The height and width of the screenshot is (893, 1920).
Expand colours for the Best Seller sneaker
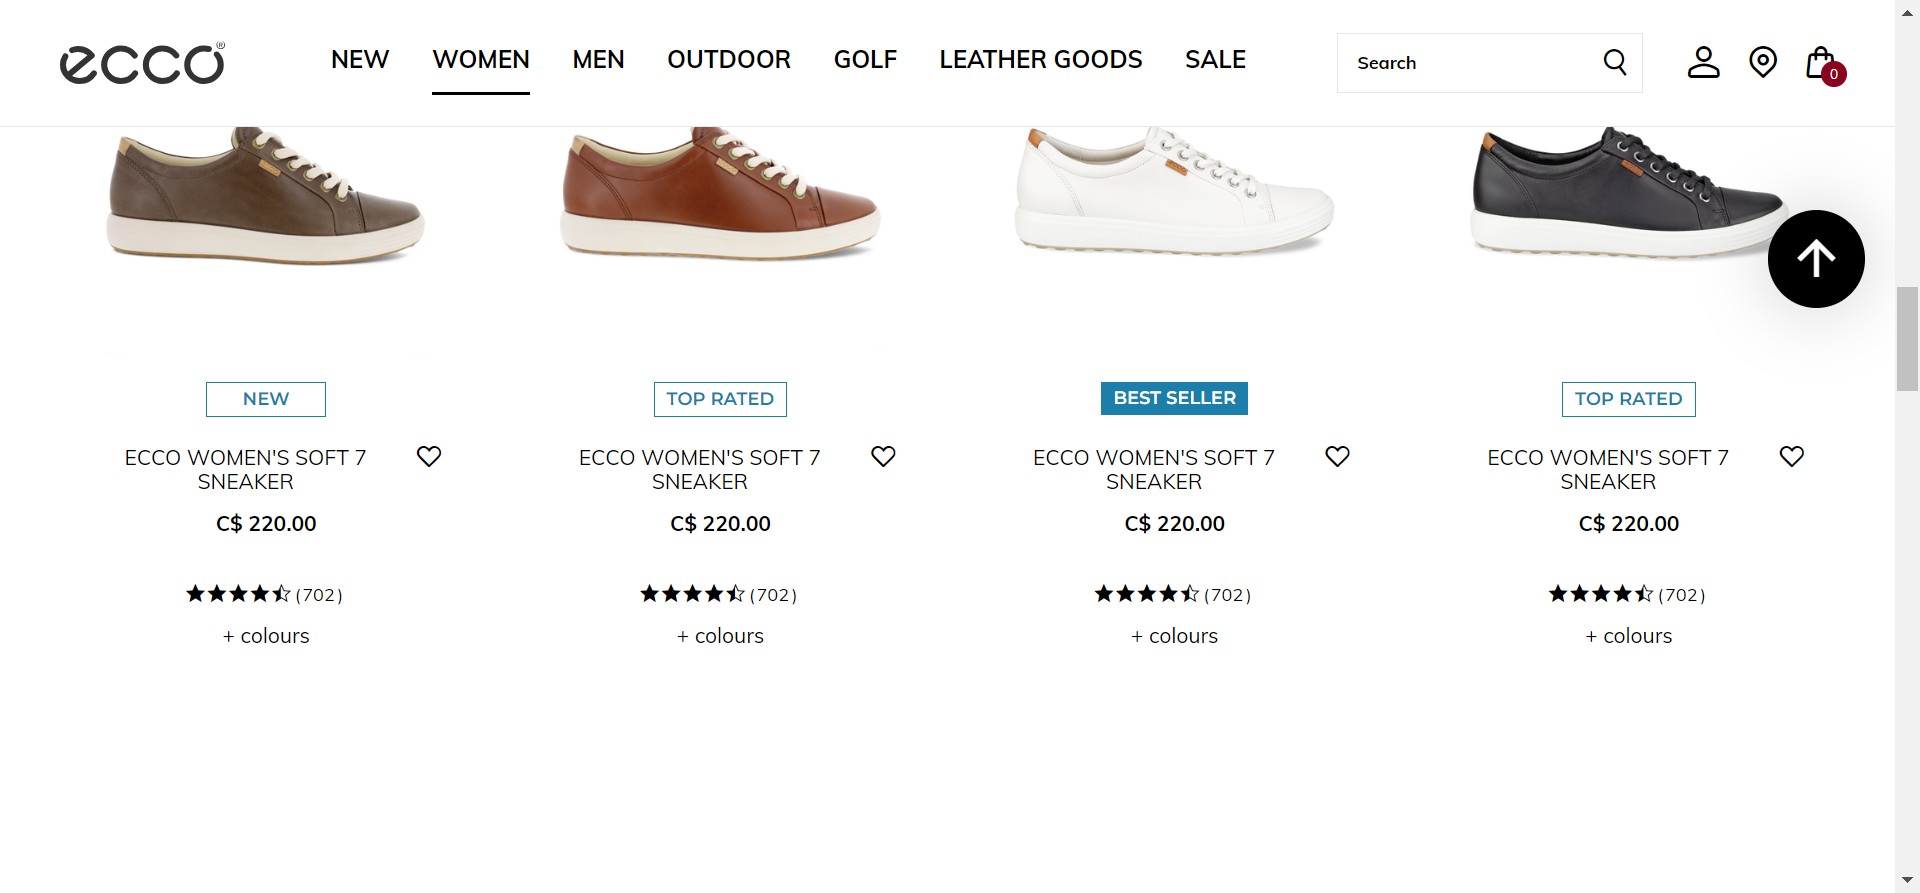pos(1174,636)
